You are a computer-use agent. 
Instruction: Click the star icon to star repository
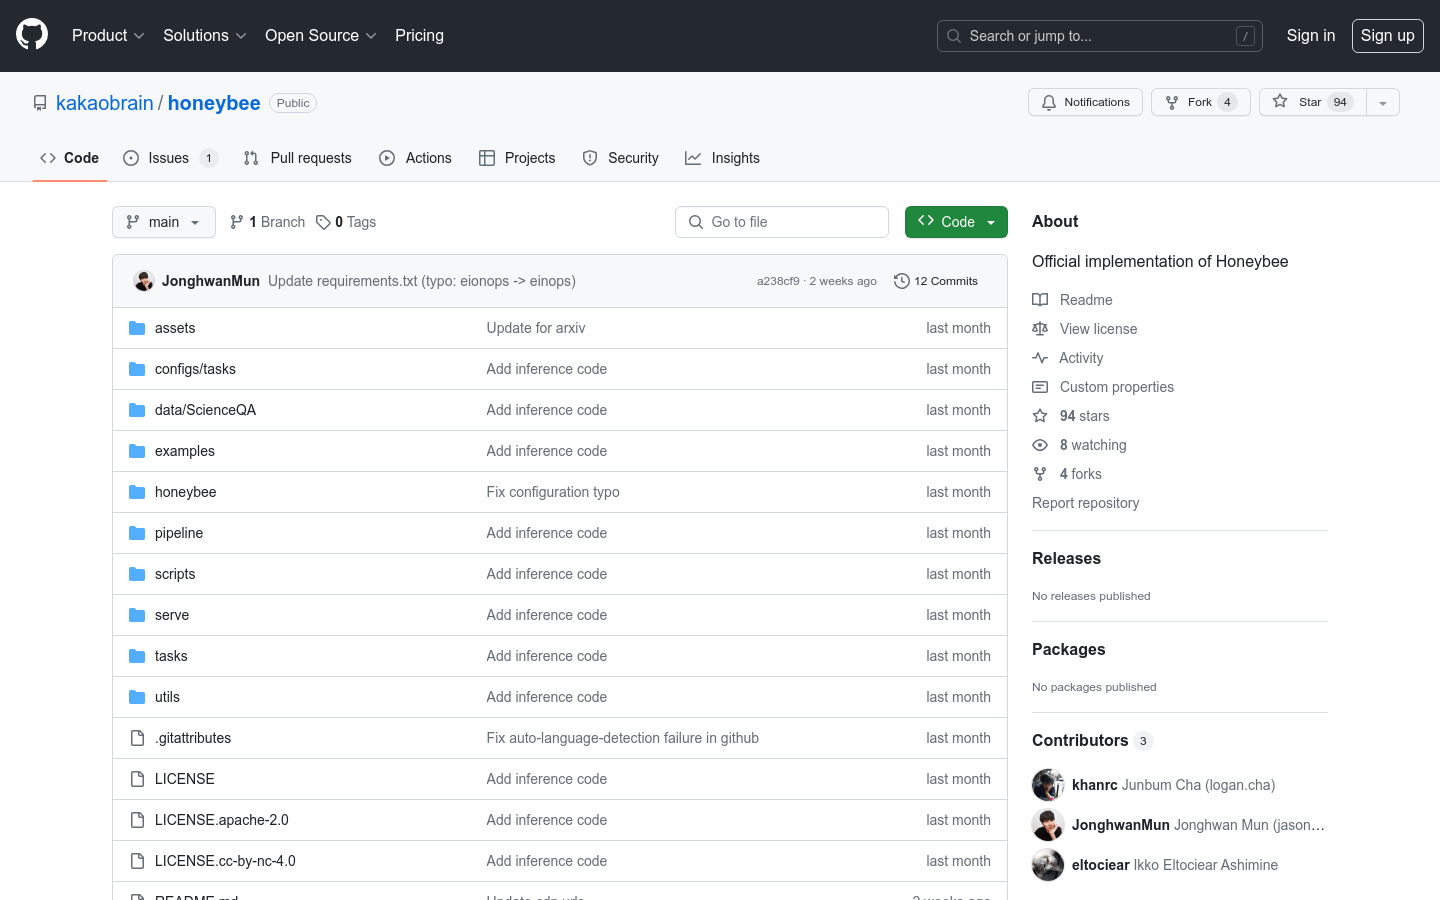pyautogui.click(x=1280, y=102)
